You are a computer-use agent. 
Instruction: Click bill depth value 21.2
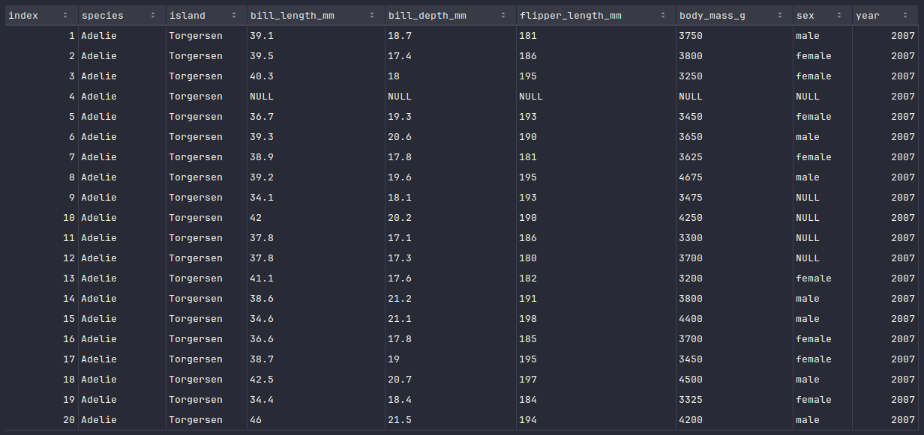[400, 298]
